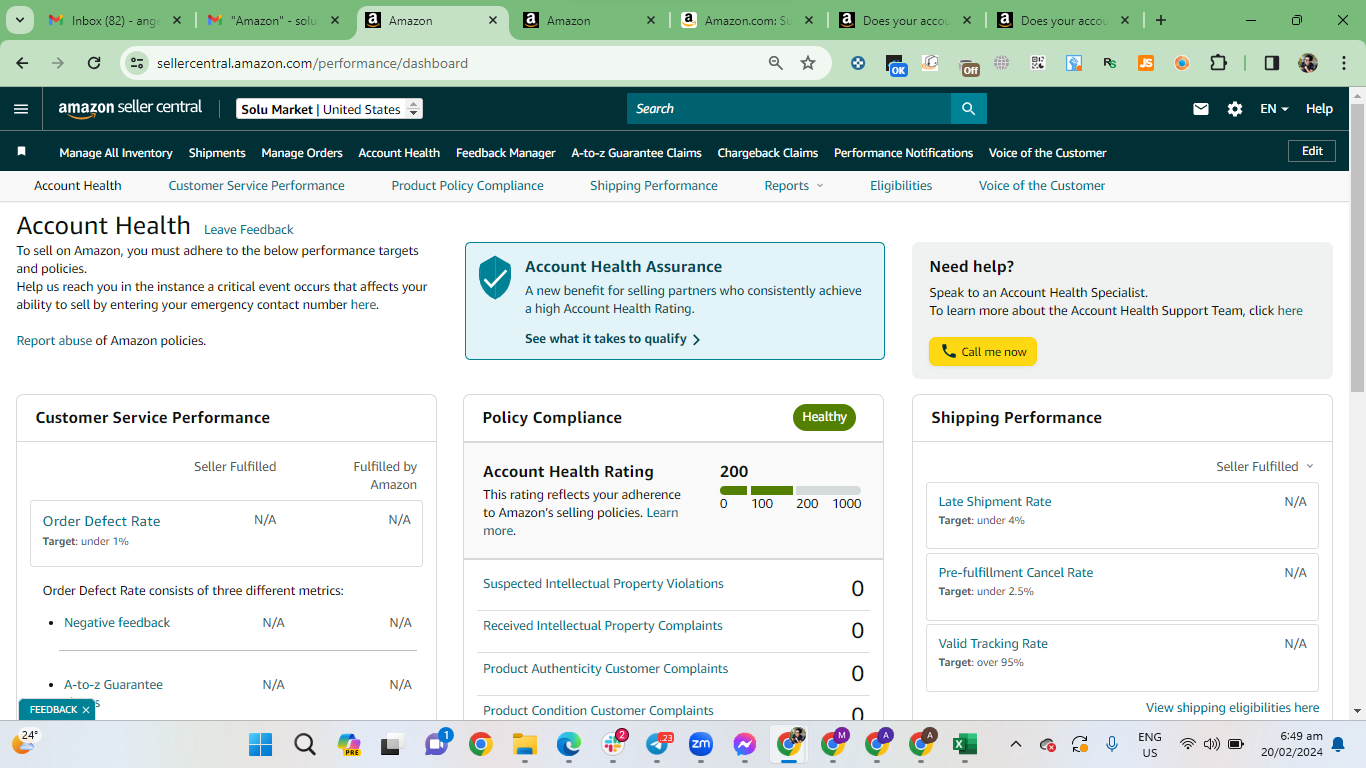The image size is (1366, 768).
Task: Click the Account Health Rating progress bar
Action: [790, 490]
